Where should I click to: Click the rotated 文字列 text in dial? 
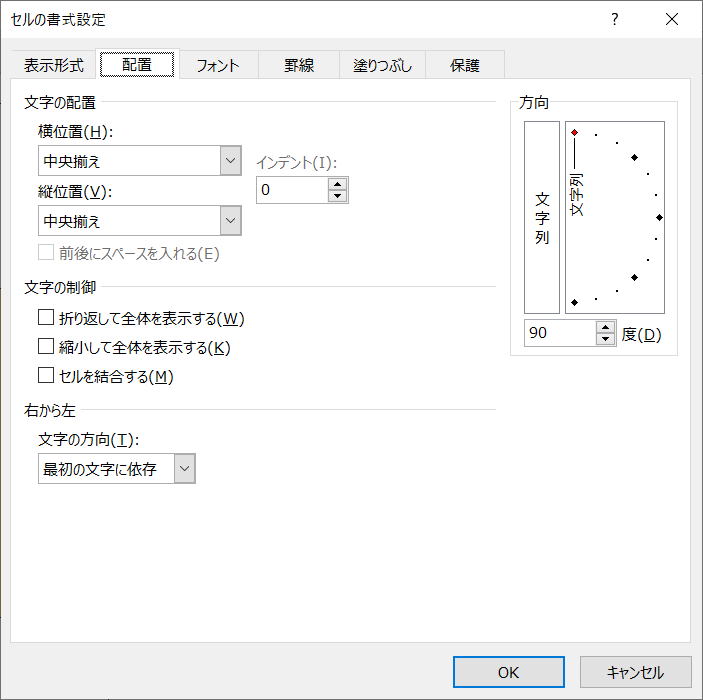coord(577,195)
